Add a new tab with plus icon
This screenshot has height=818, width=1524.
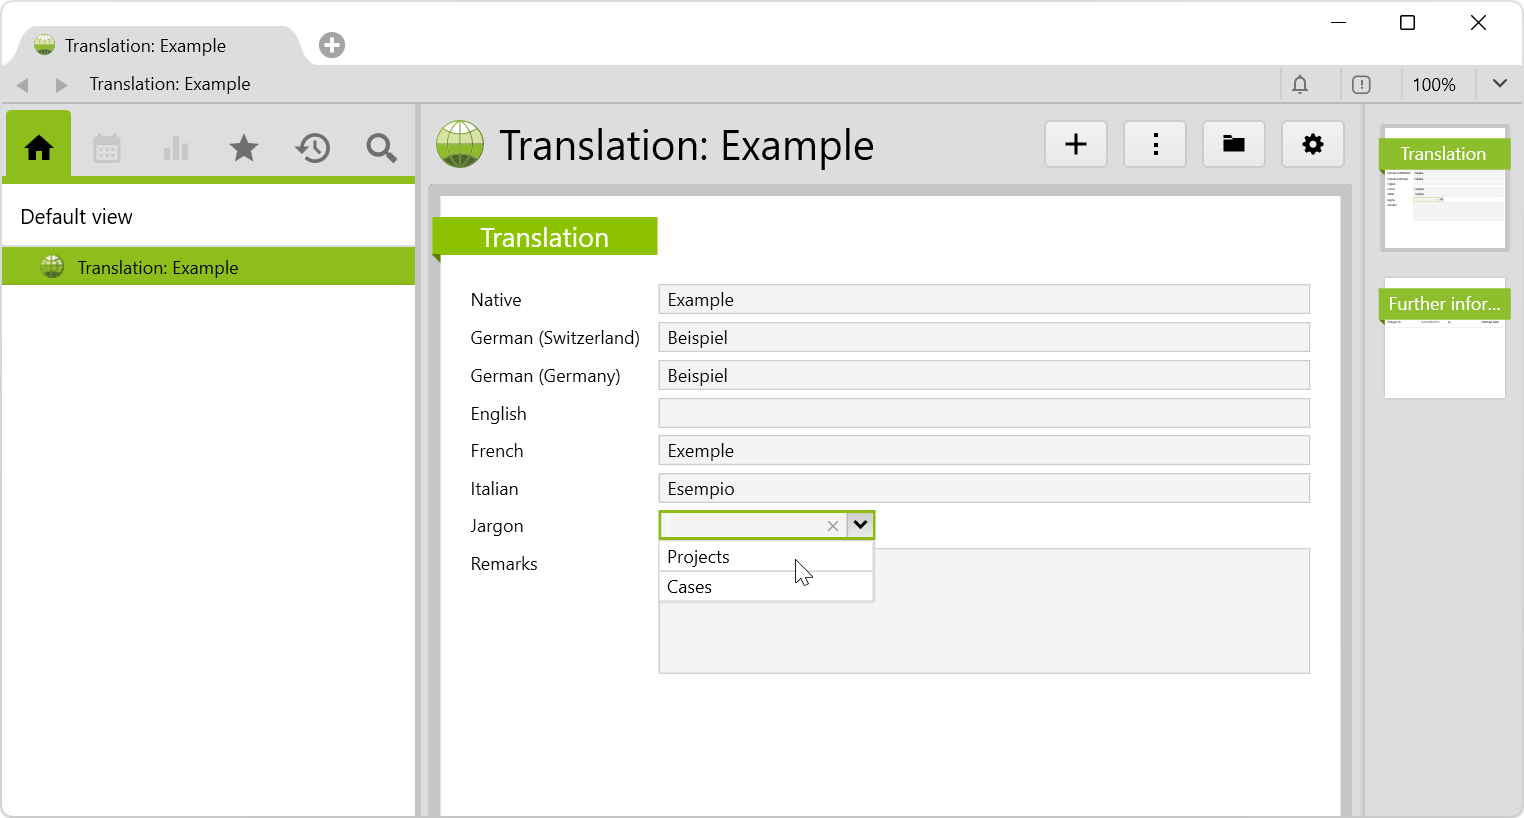pyautogui.click(x=332, y=45)
